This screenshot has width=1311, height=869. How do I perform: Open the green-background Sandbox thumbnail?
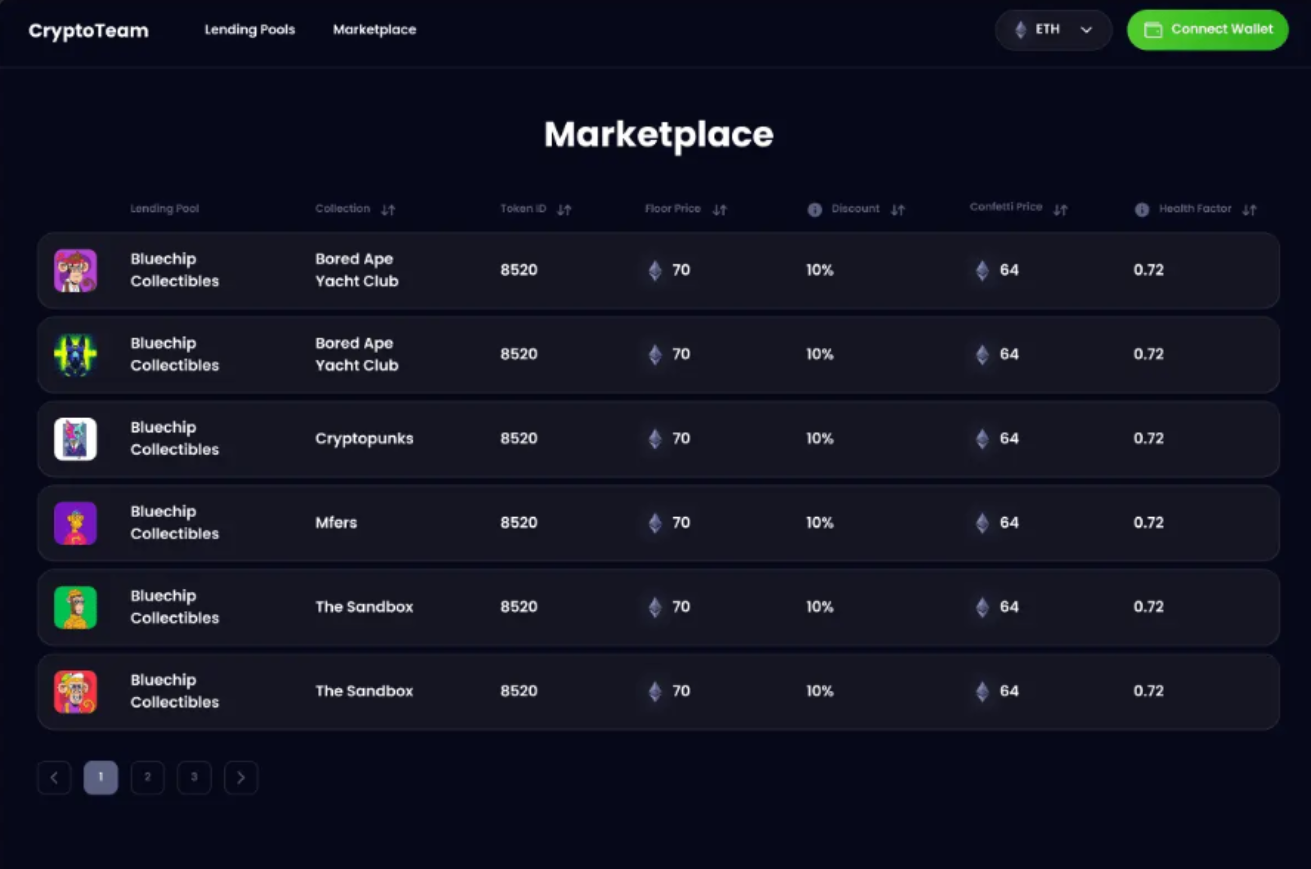75,607
